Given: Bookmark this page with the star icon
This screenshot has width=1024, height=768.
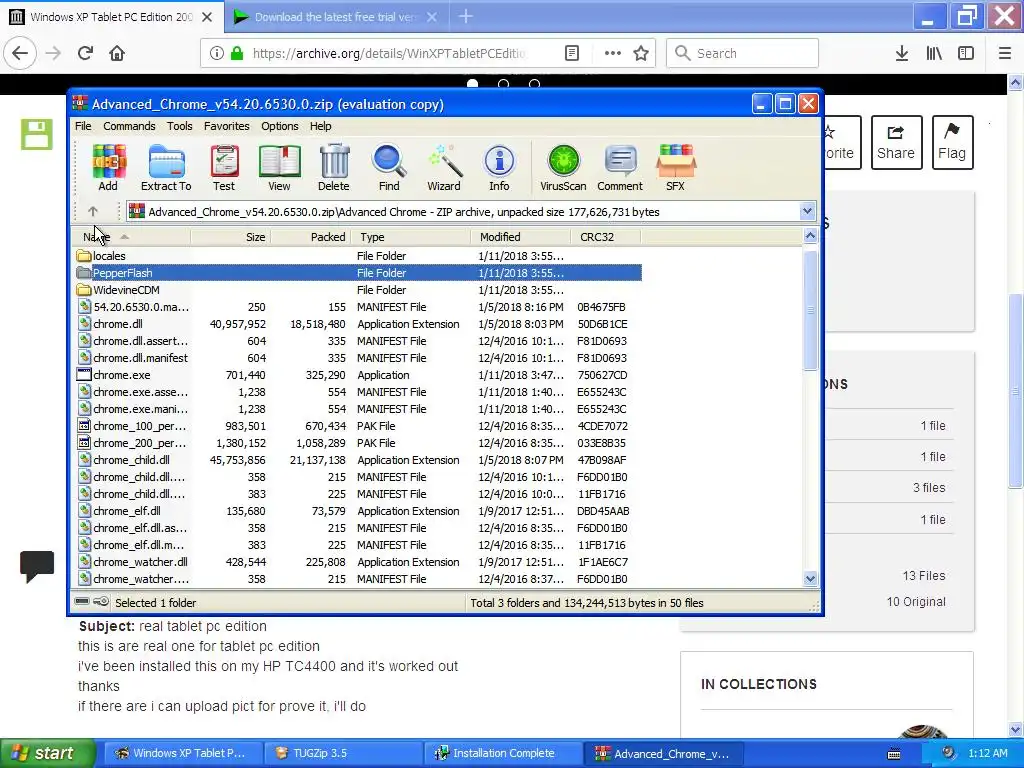Looking at the screenshot, I should coord(641,53).
